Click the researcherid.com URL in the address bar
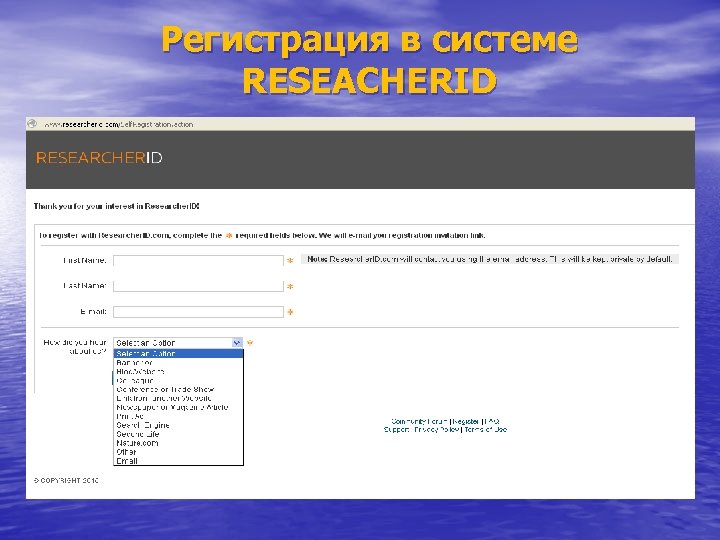 coord(118,124)
